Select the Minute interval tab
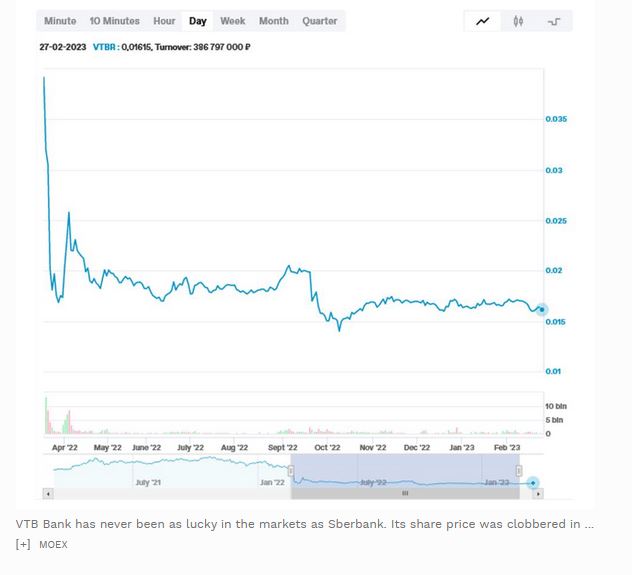The height and width of the screenshot is (575, 632). point(60,21)
